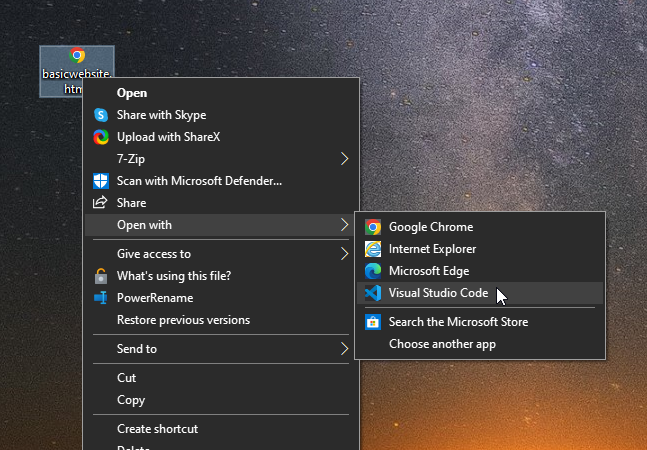This screenshot has height=450, width=647.
Task: Select the Give access to entry
Action: tap(221, 254)
